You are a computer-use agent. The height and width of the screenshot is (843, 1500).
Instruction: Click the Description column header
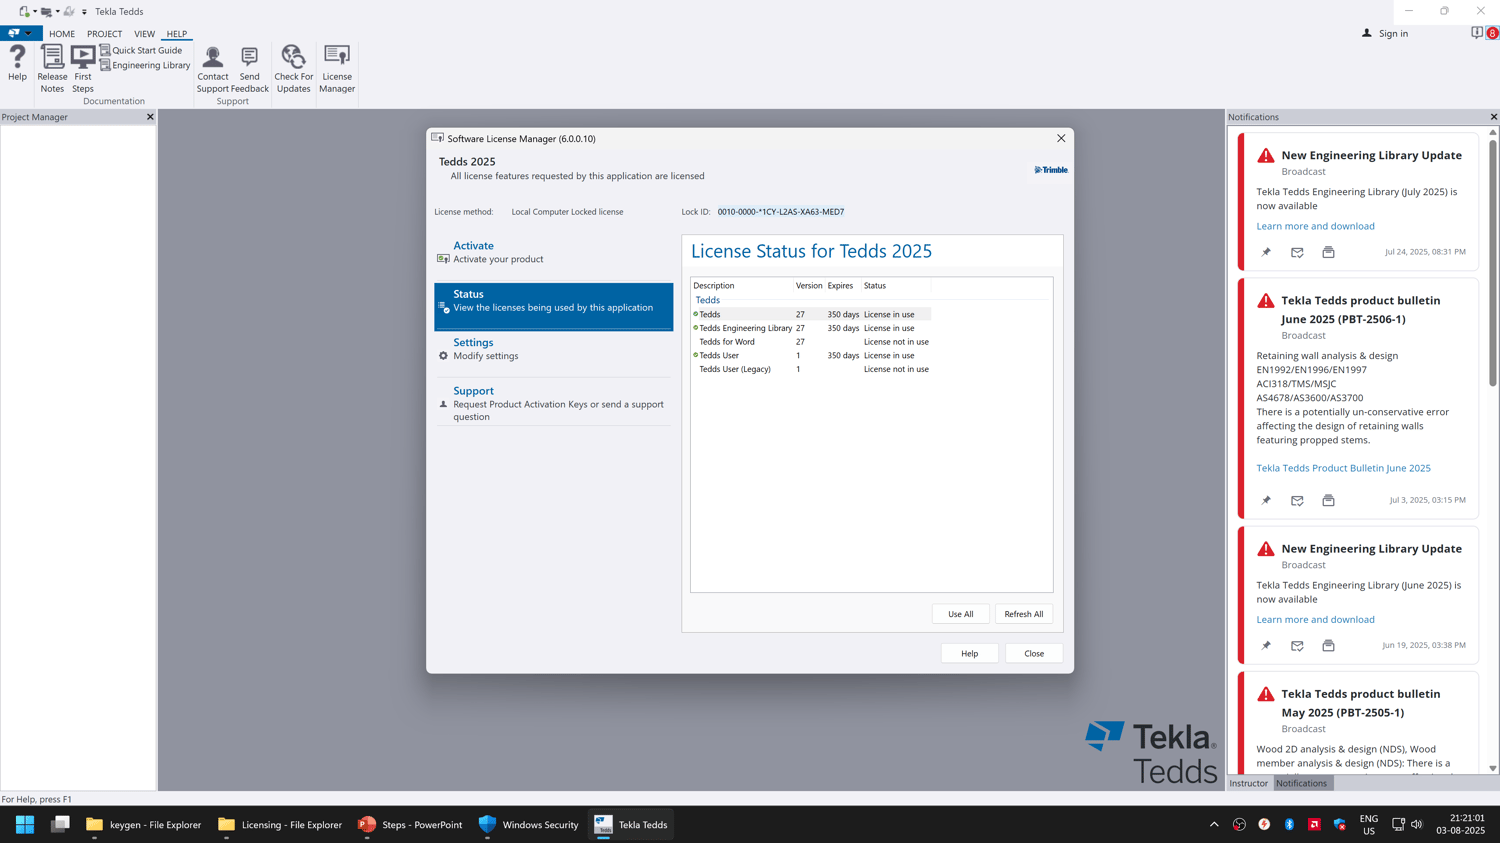tap(742, 286)
